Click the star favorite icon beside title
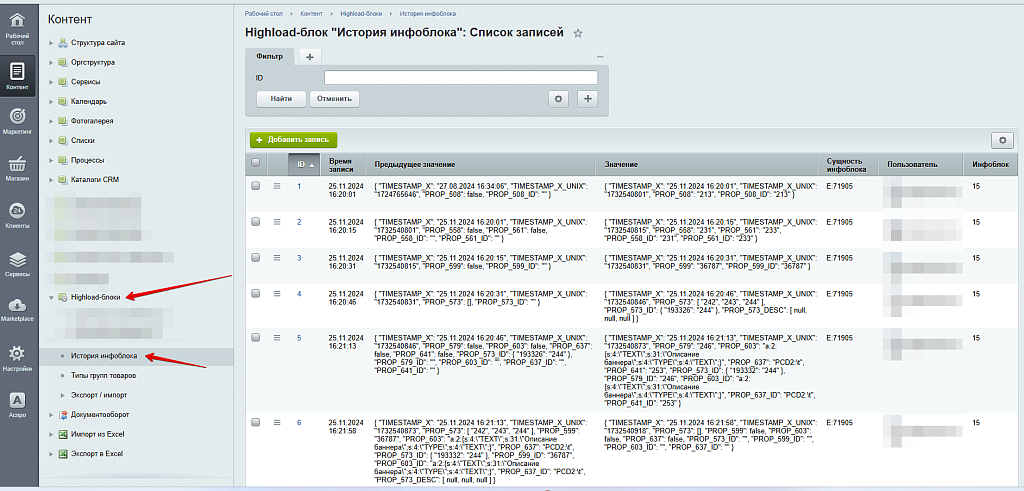1024x491 pixels. tap(578, 34)
